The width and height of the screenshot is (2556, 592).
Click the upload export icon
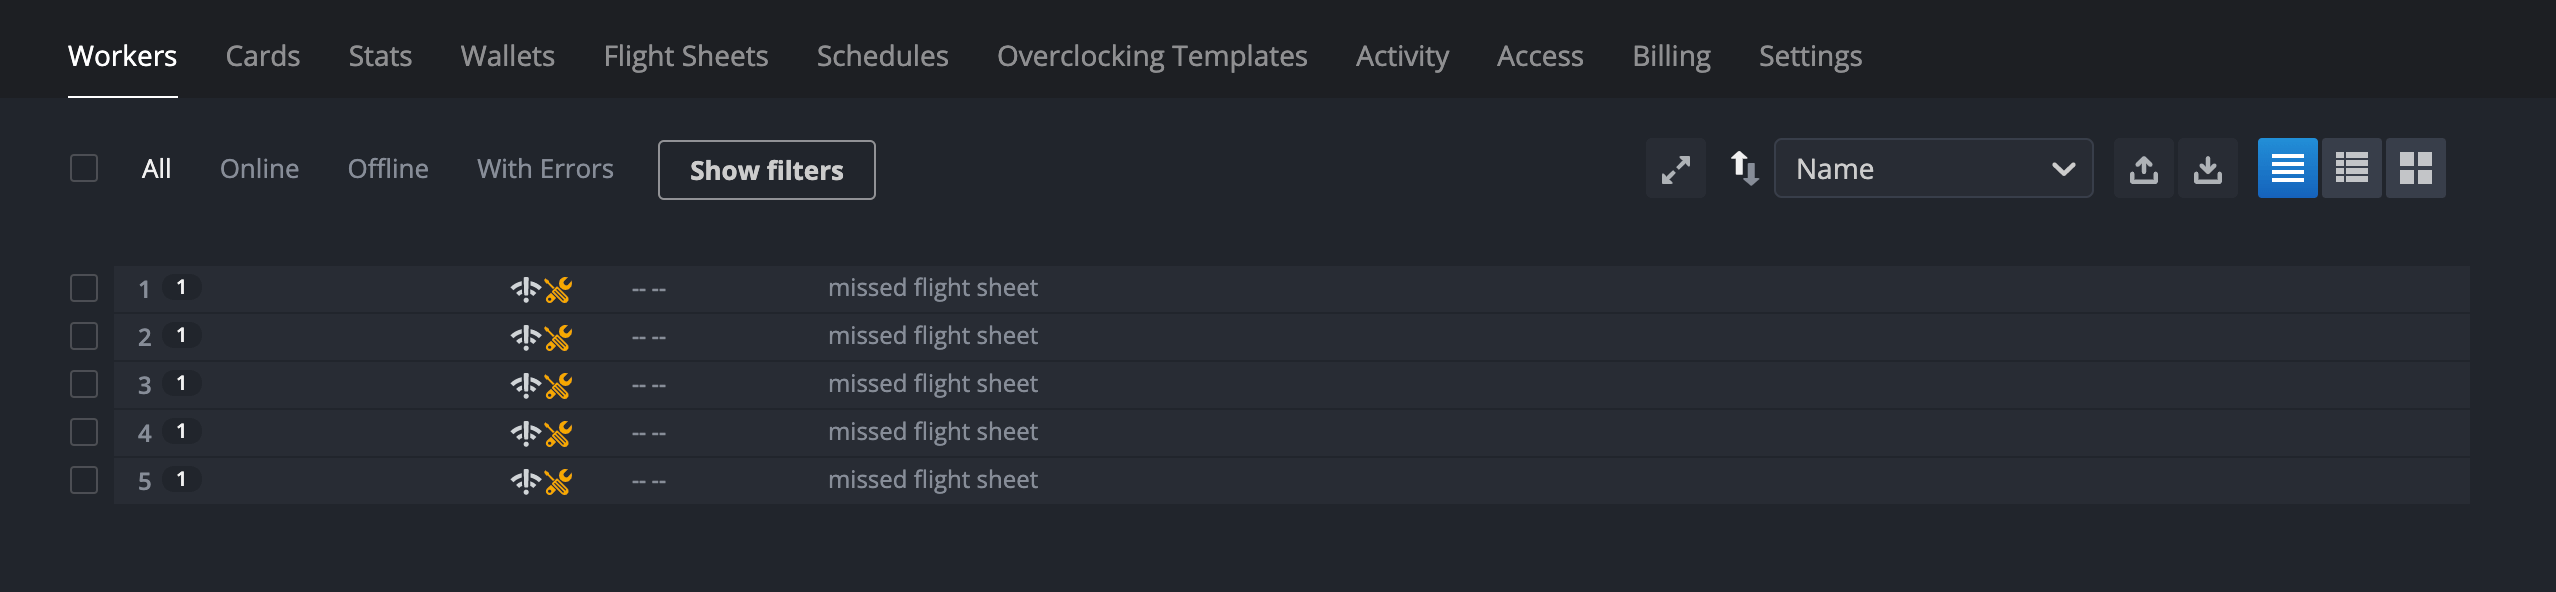tap(2143, 169)
